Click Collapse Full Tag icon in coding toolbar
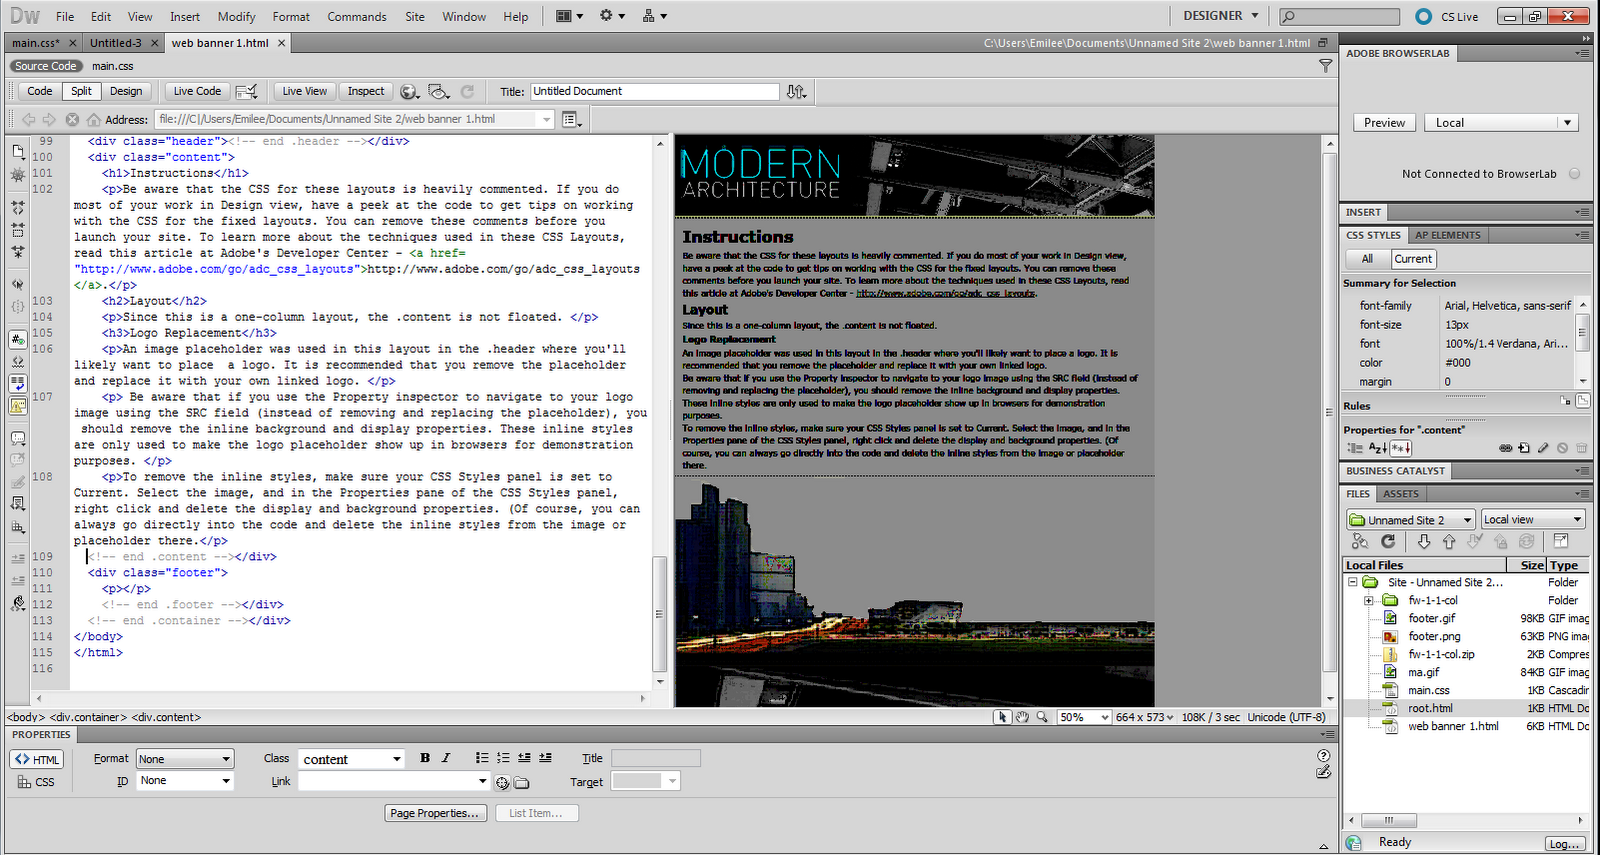The width and height of the screenshot is (1600, 855). click(18, 207)
